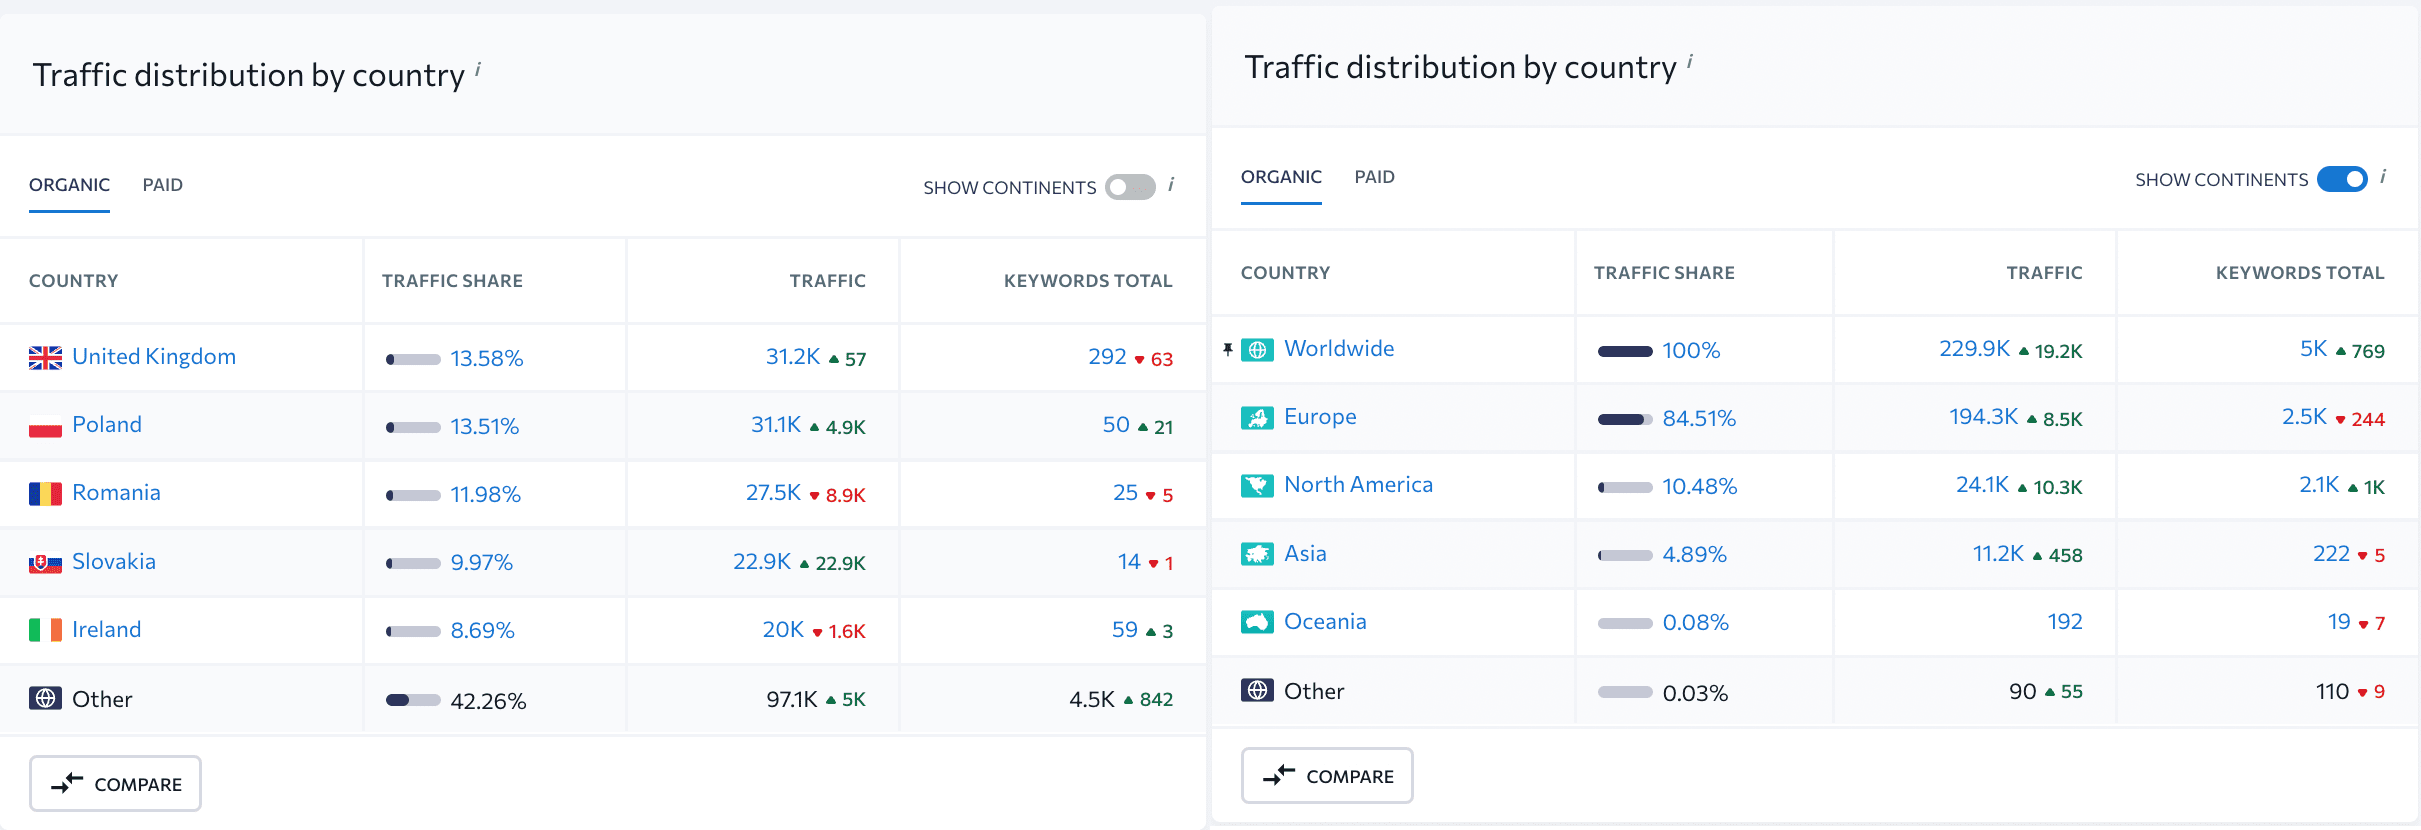This screenshot has width=2421, height=830.
Task: Click the 11.2K Asia traffic value
Action: click(1998, 554)
